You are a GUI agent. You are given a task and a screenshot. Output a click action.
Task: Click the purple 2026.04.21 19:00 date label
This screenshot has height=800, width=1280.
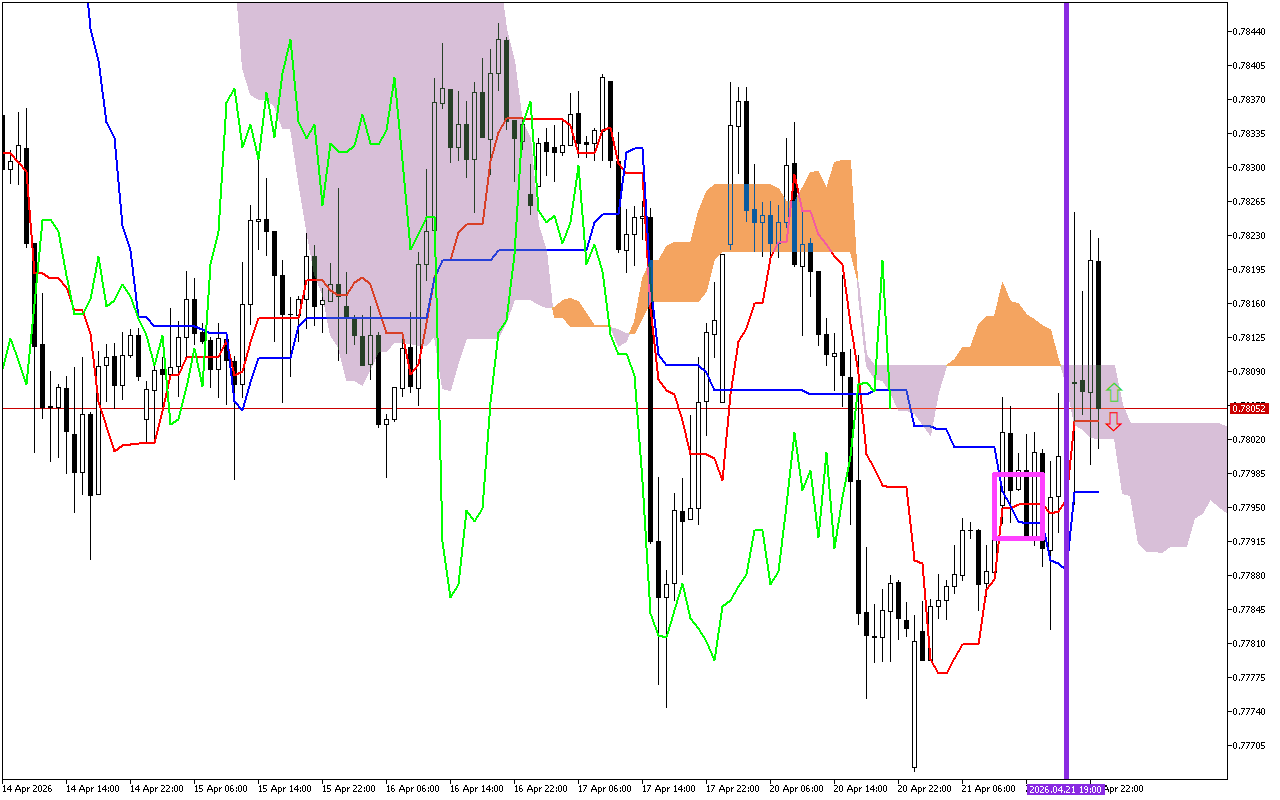(1065, 789)
